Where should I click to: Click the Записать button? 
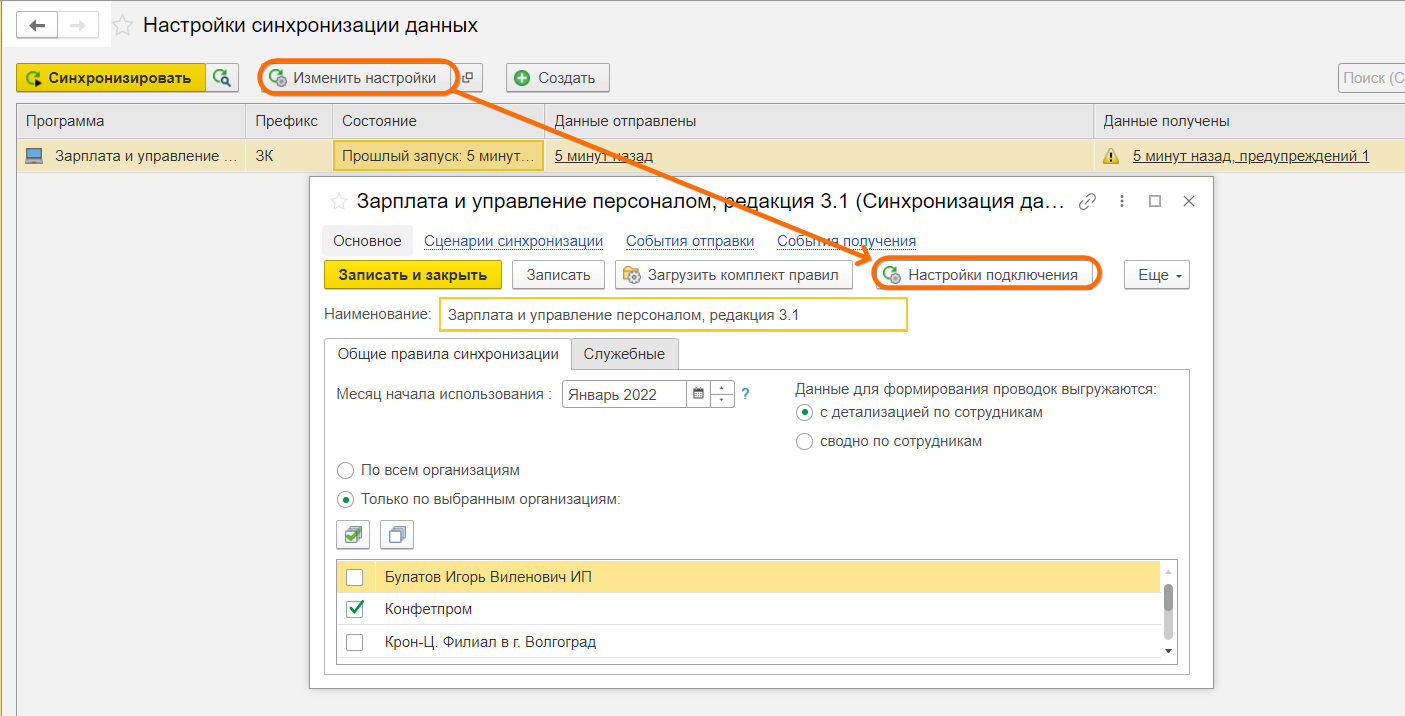(558, 275)
